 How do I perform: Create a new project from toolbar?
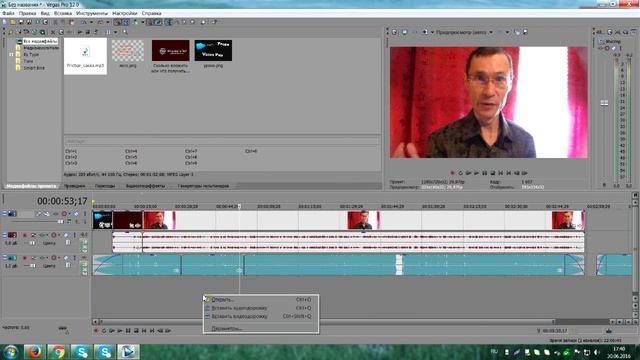[x=4, y=22]
